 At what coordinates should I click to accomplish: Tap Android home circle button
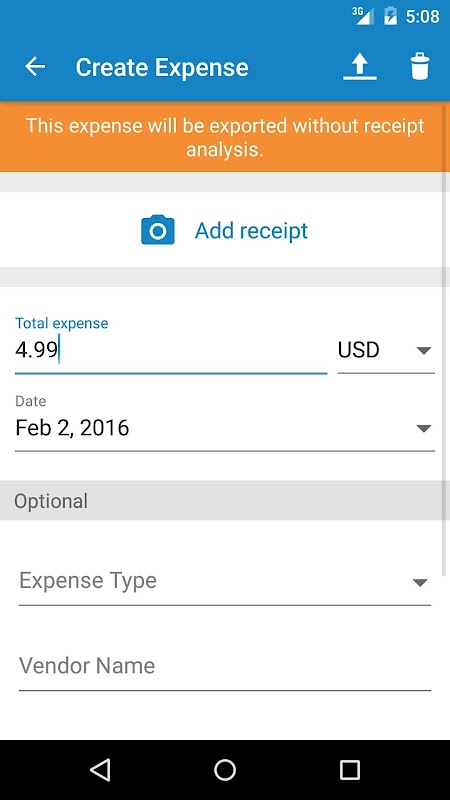click(x=224, y=769)
